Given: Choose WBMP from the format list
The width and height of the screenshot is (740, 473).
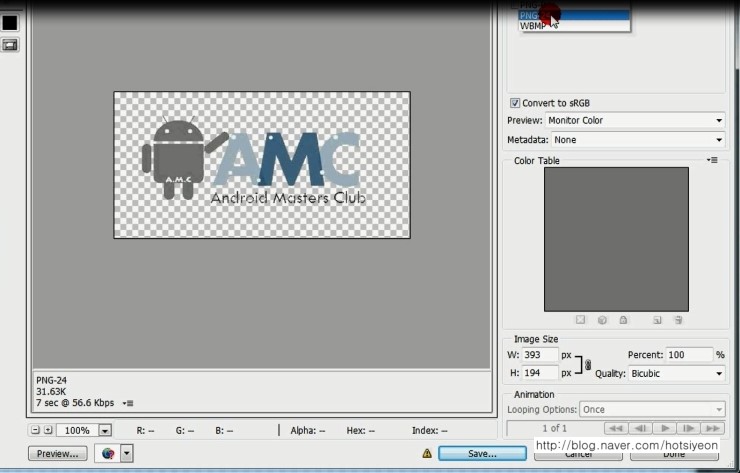Looking at the screenshot, I should click(574, 26).
